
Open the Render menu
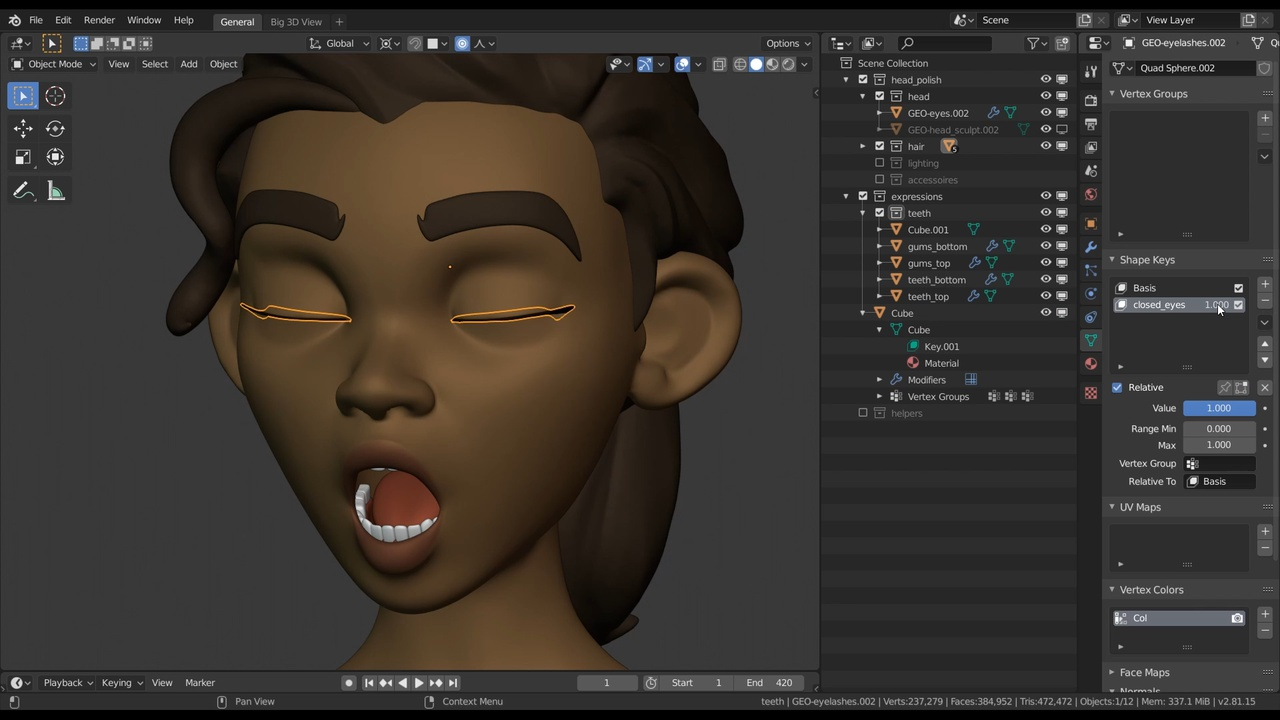tap(99, 21)
